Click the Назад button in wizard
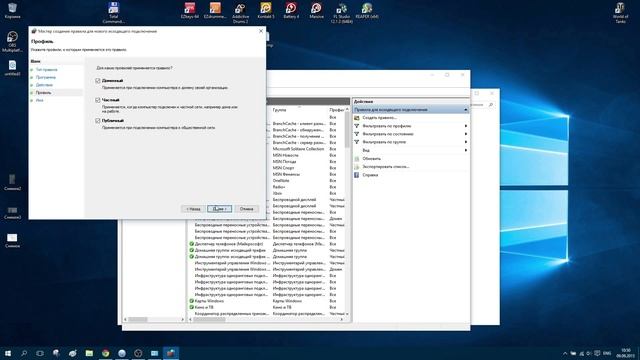This screenshot has width=640, height=360. click(193, 209)
